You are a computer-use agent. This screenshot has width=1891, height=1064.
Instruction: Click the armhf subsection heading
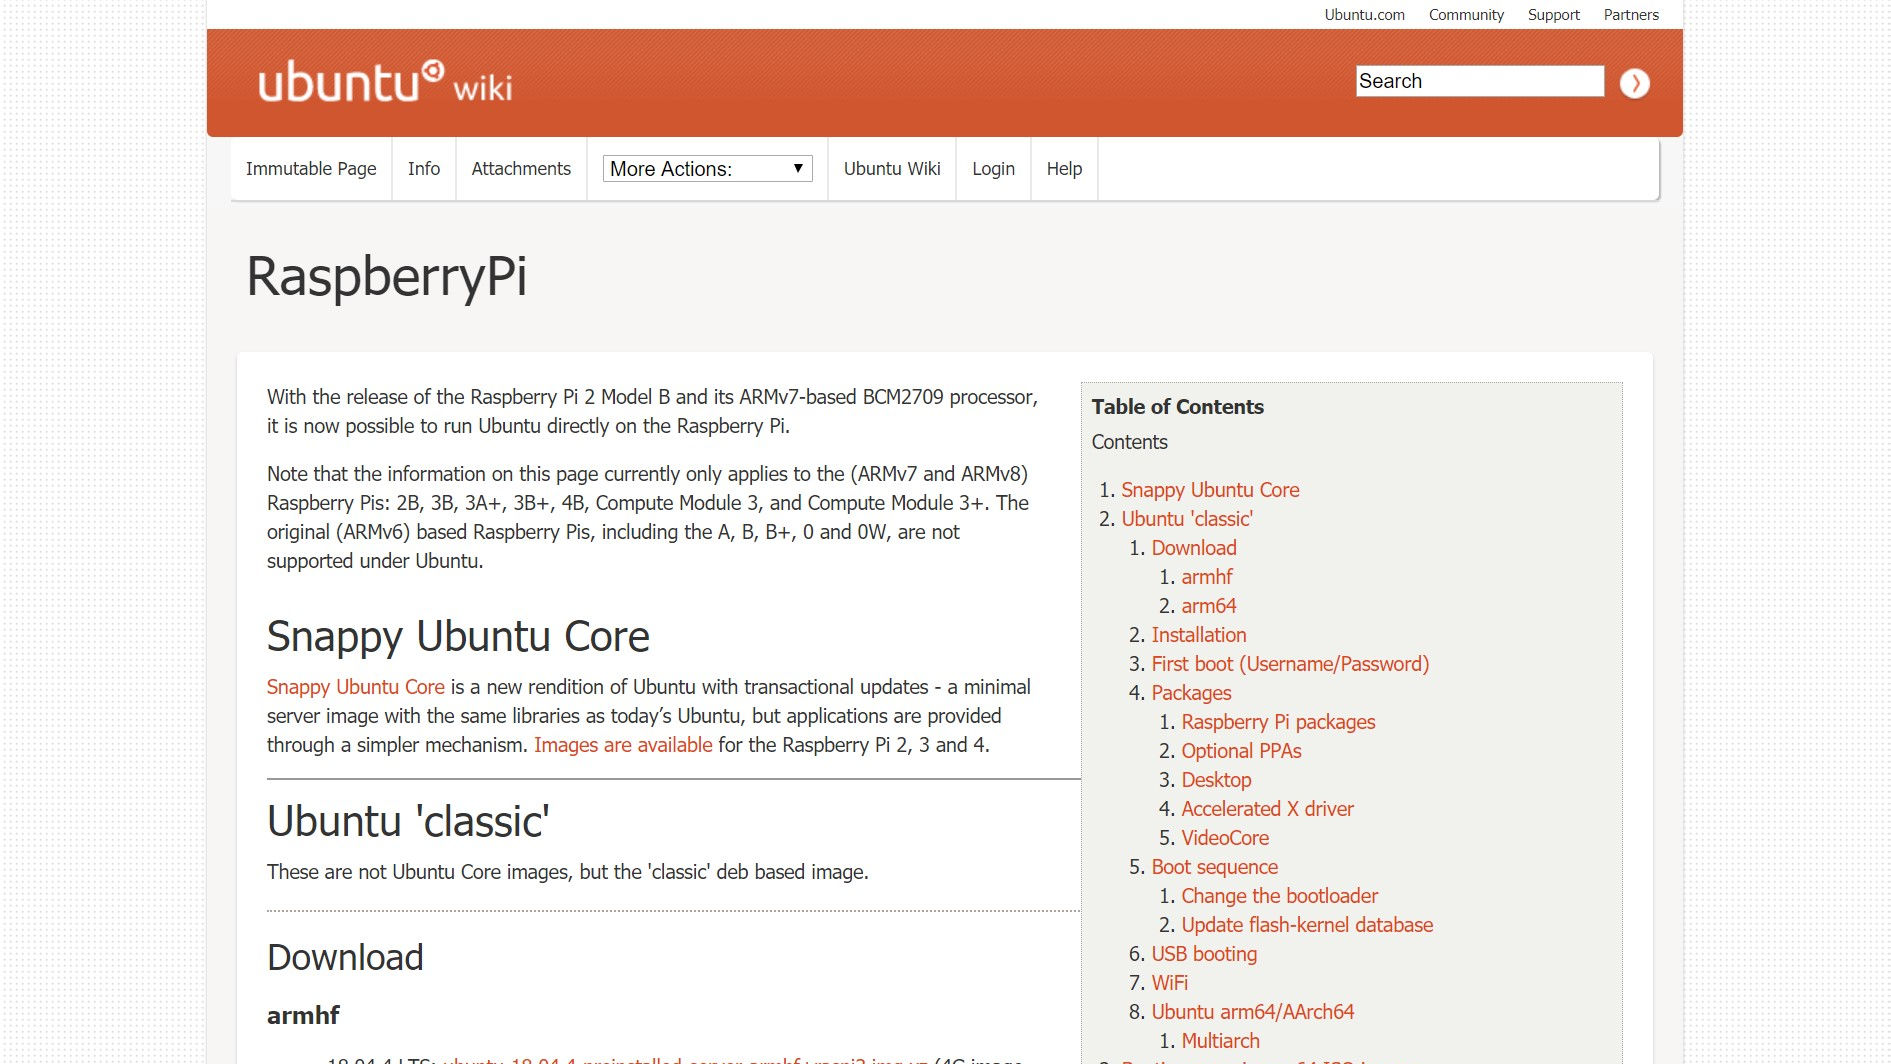303,1016
